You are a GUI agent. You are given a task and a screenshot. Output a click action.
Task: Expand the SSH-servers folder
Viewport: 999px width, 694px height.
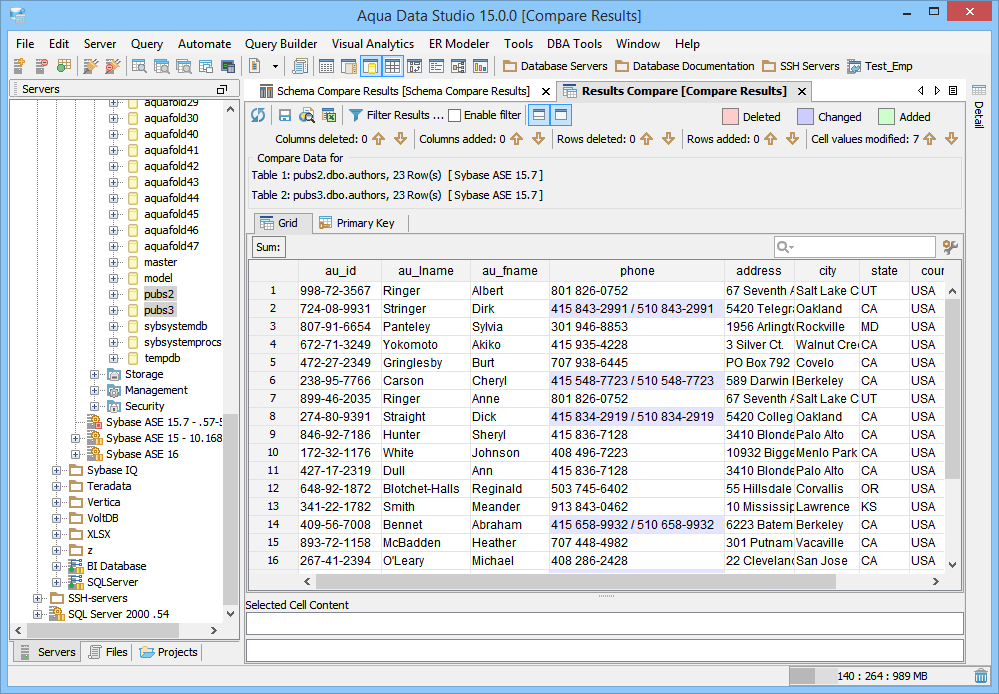click(x=37, y=598)
